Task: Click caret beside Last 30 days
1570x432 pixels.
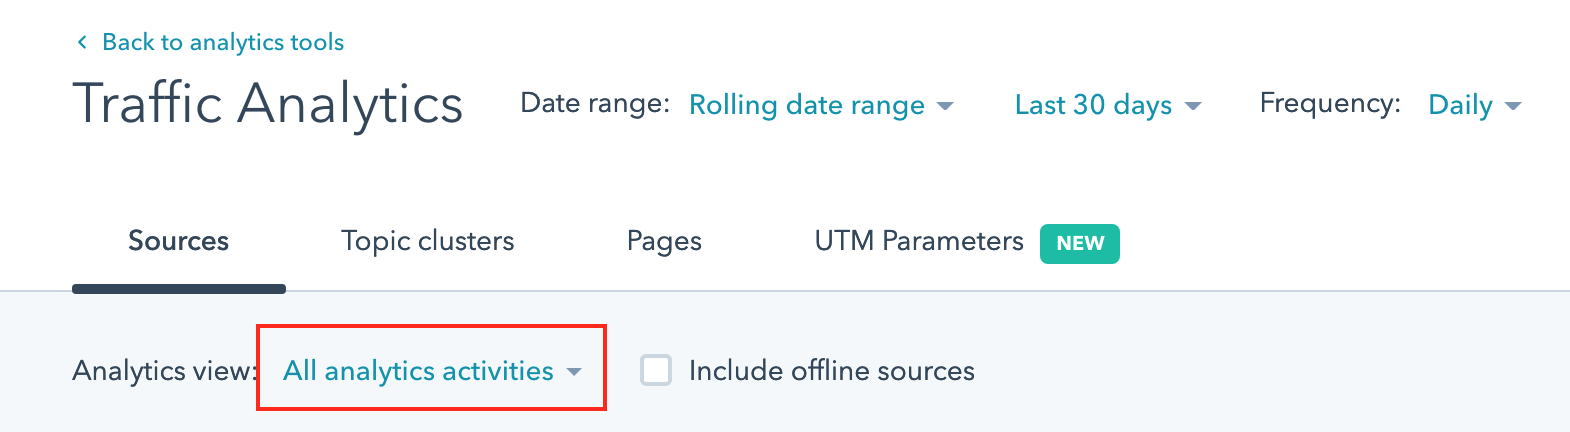Action: (x=1192, y=106)
